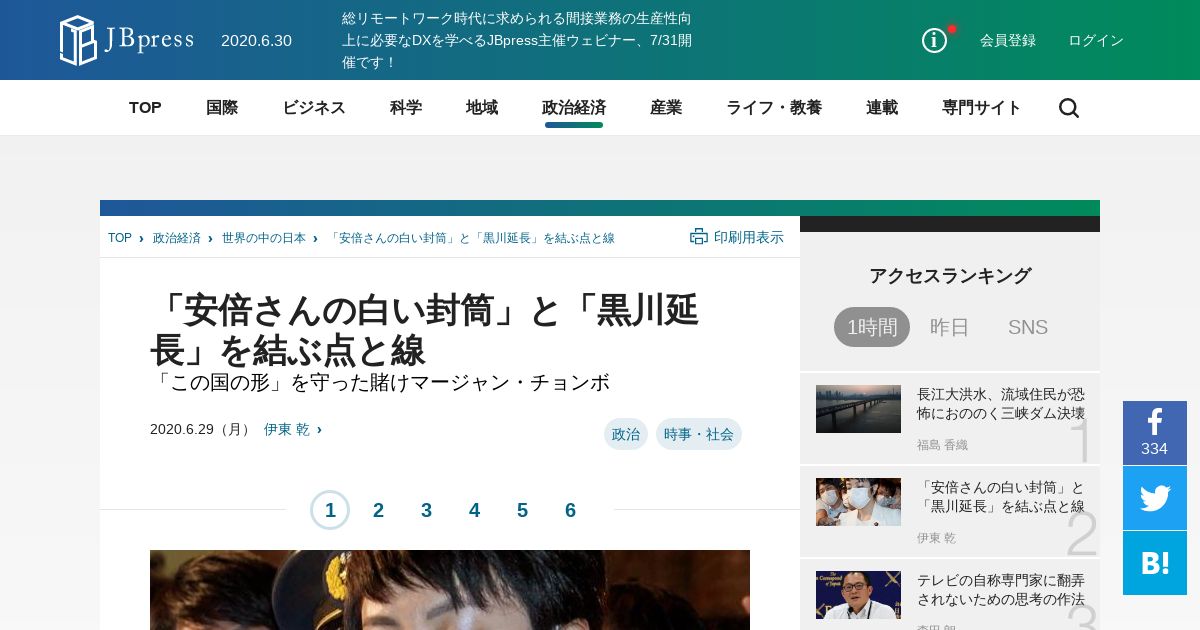Viewport: 1200px width, 630px height.
Task: Open the information notification icon
Action: coord(934,40)
